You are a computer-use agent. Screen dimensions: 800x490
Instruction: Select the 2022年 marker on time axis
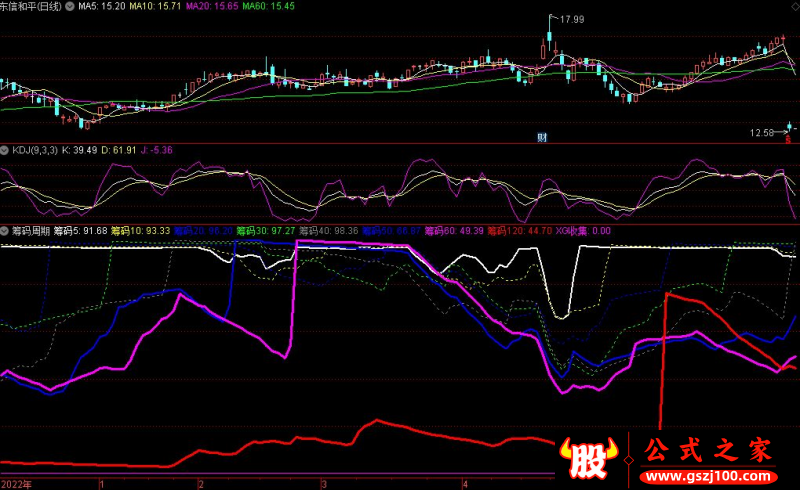17,483
